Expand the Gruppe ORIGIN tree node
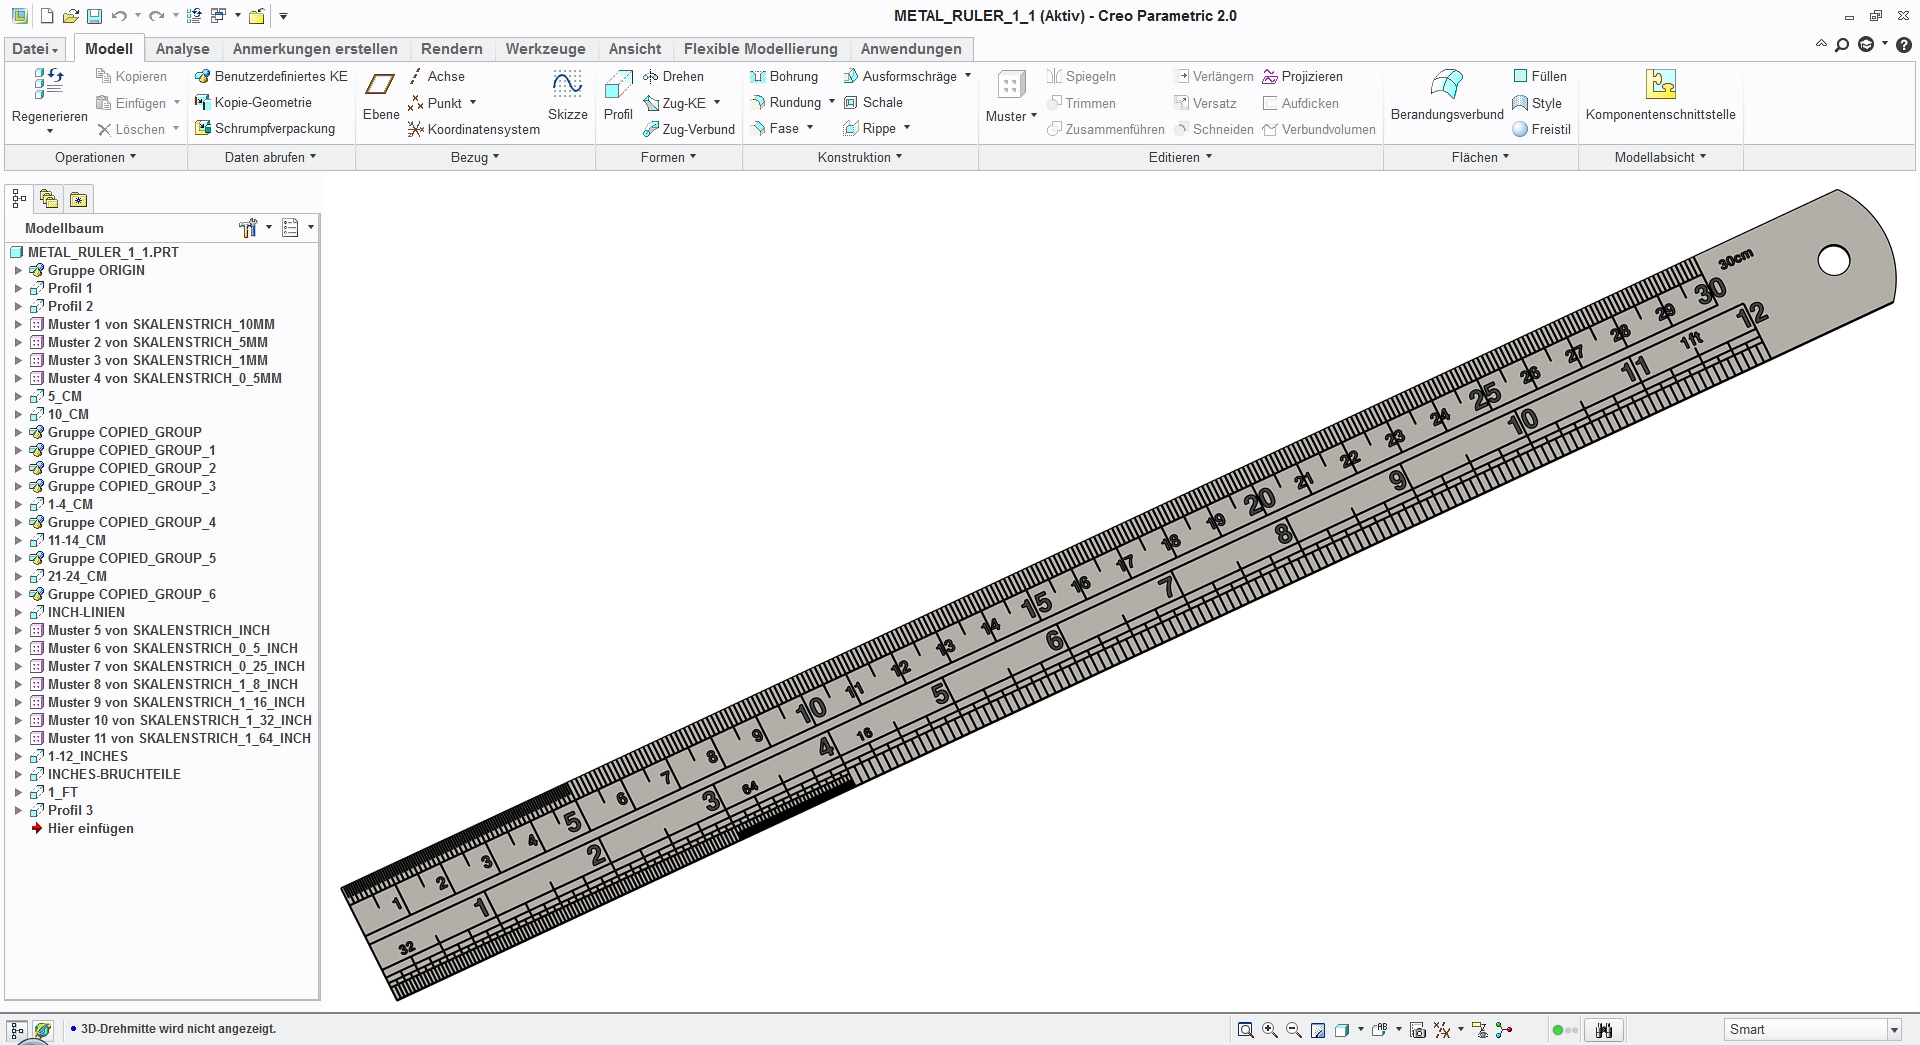The height and width of the screenshot is (1045, 1920). point(18,270)
